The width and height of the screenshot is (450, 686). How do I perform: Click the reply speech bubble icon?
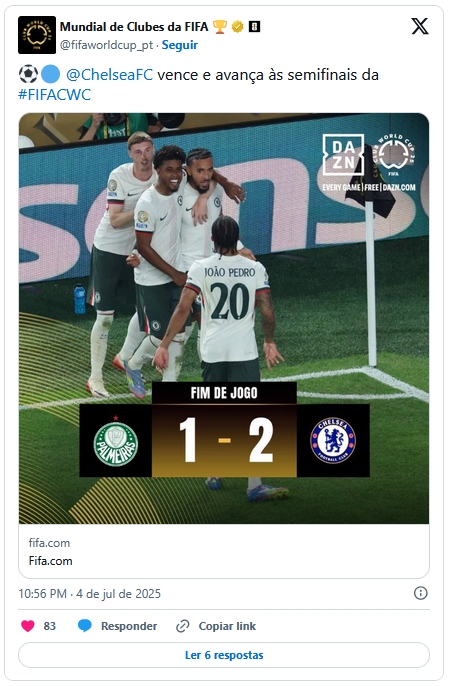click(85, 626)
